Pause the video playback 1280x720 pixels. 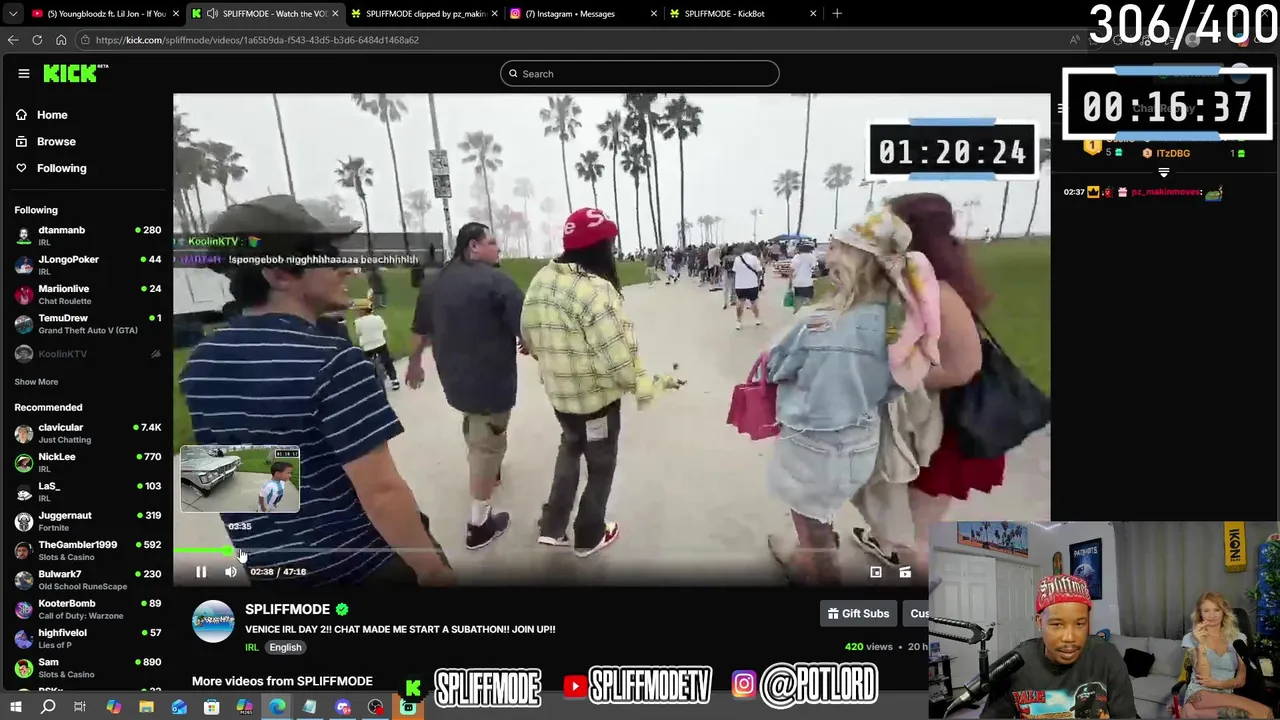201,572
